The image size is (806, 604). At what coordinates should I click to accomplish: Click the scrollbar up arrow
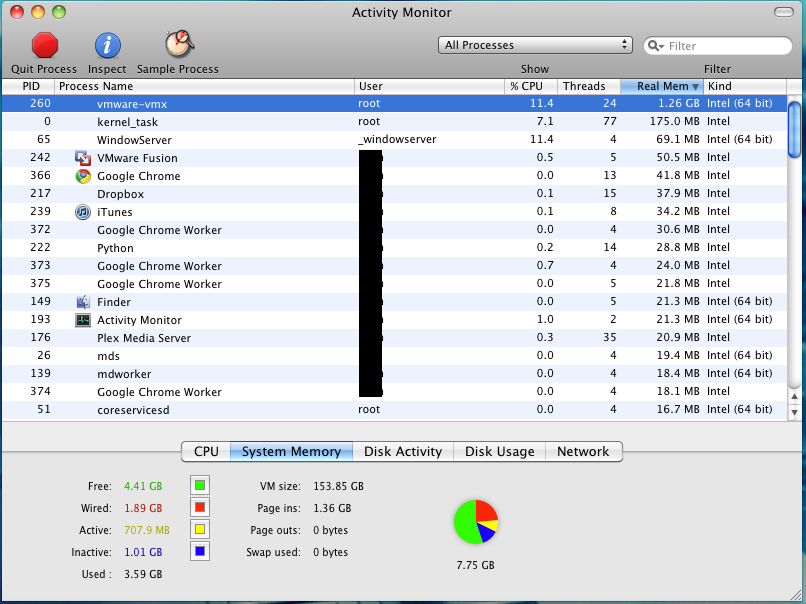795,396
